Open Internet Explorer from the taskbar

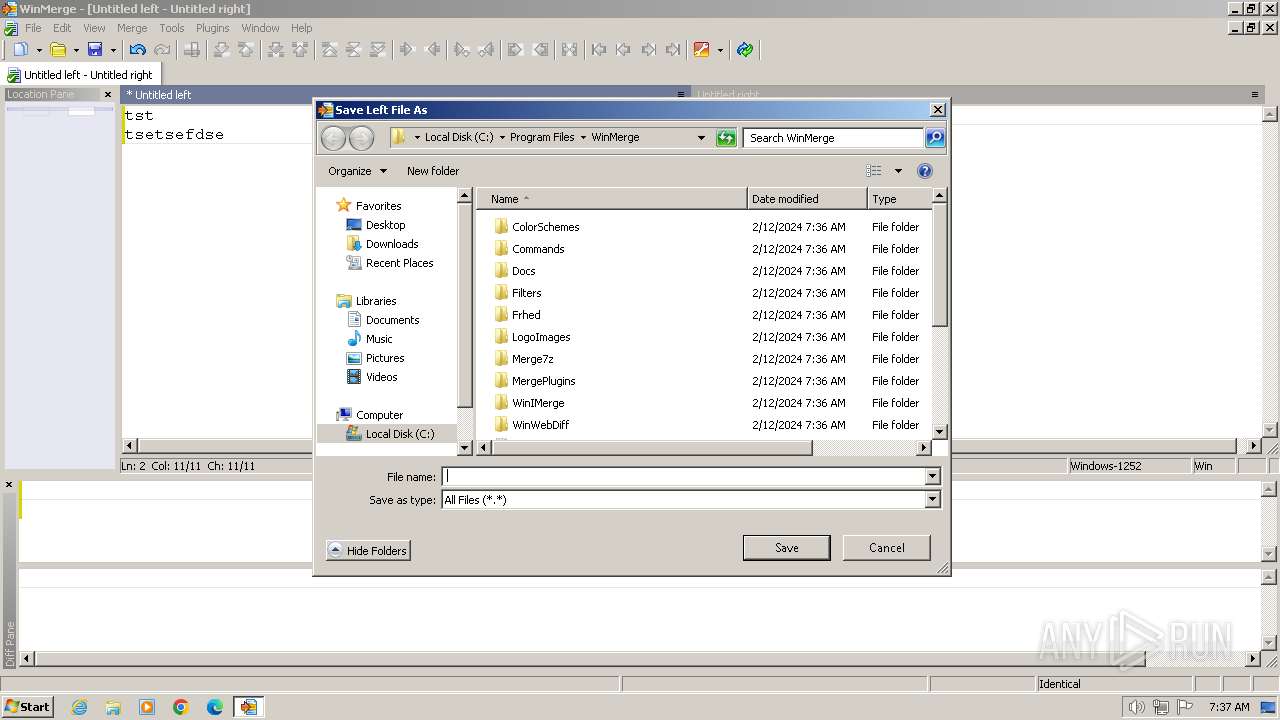79,707
